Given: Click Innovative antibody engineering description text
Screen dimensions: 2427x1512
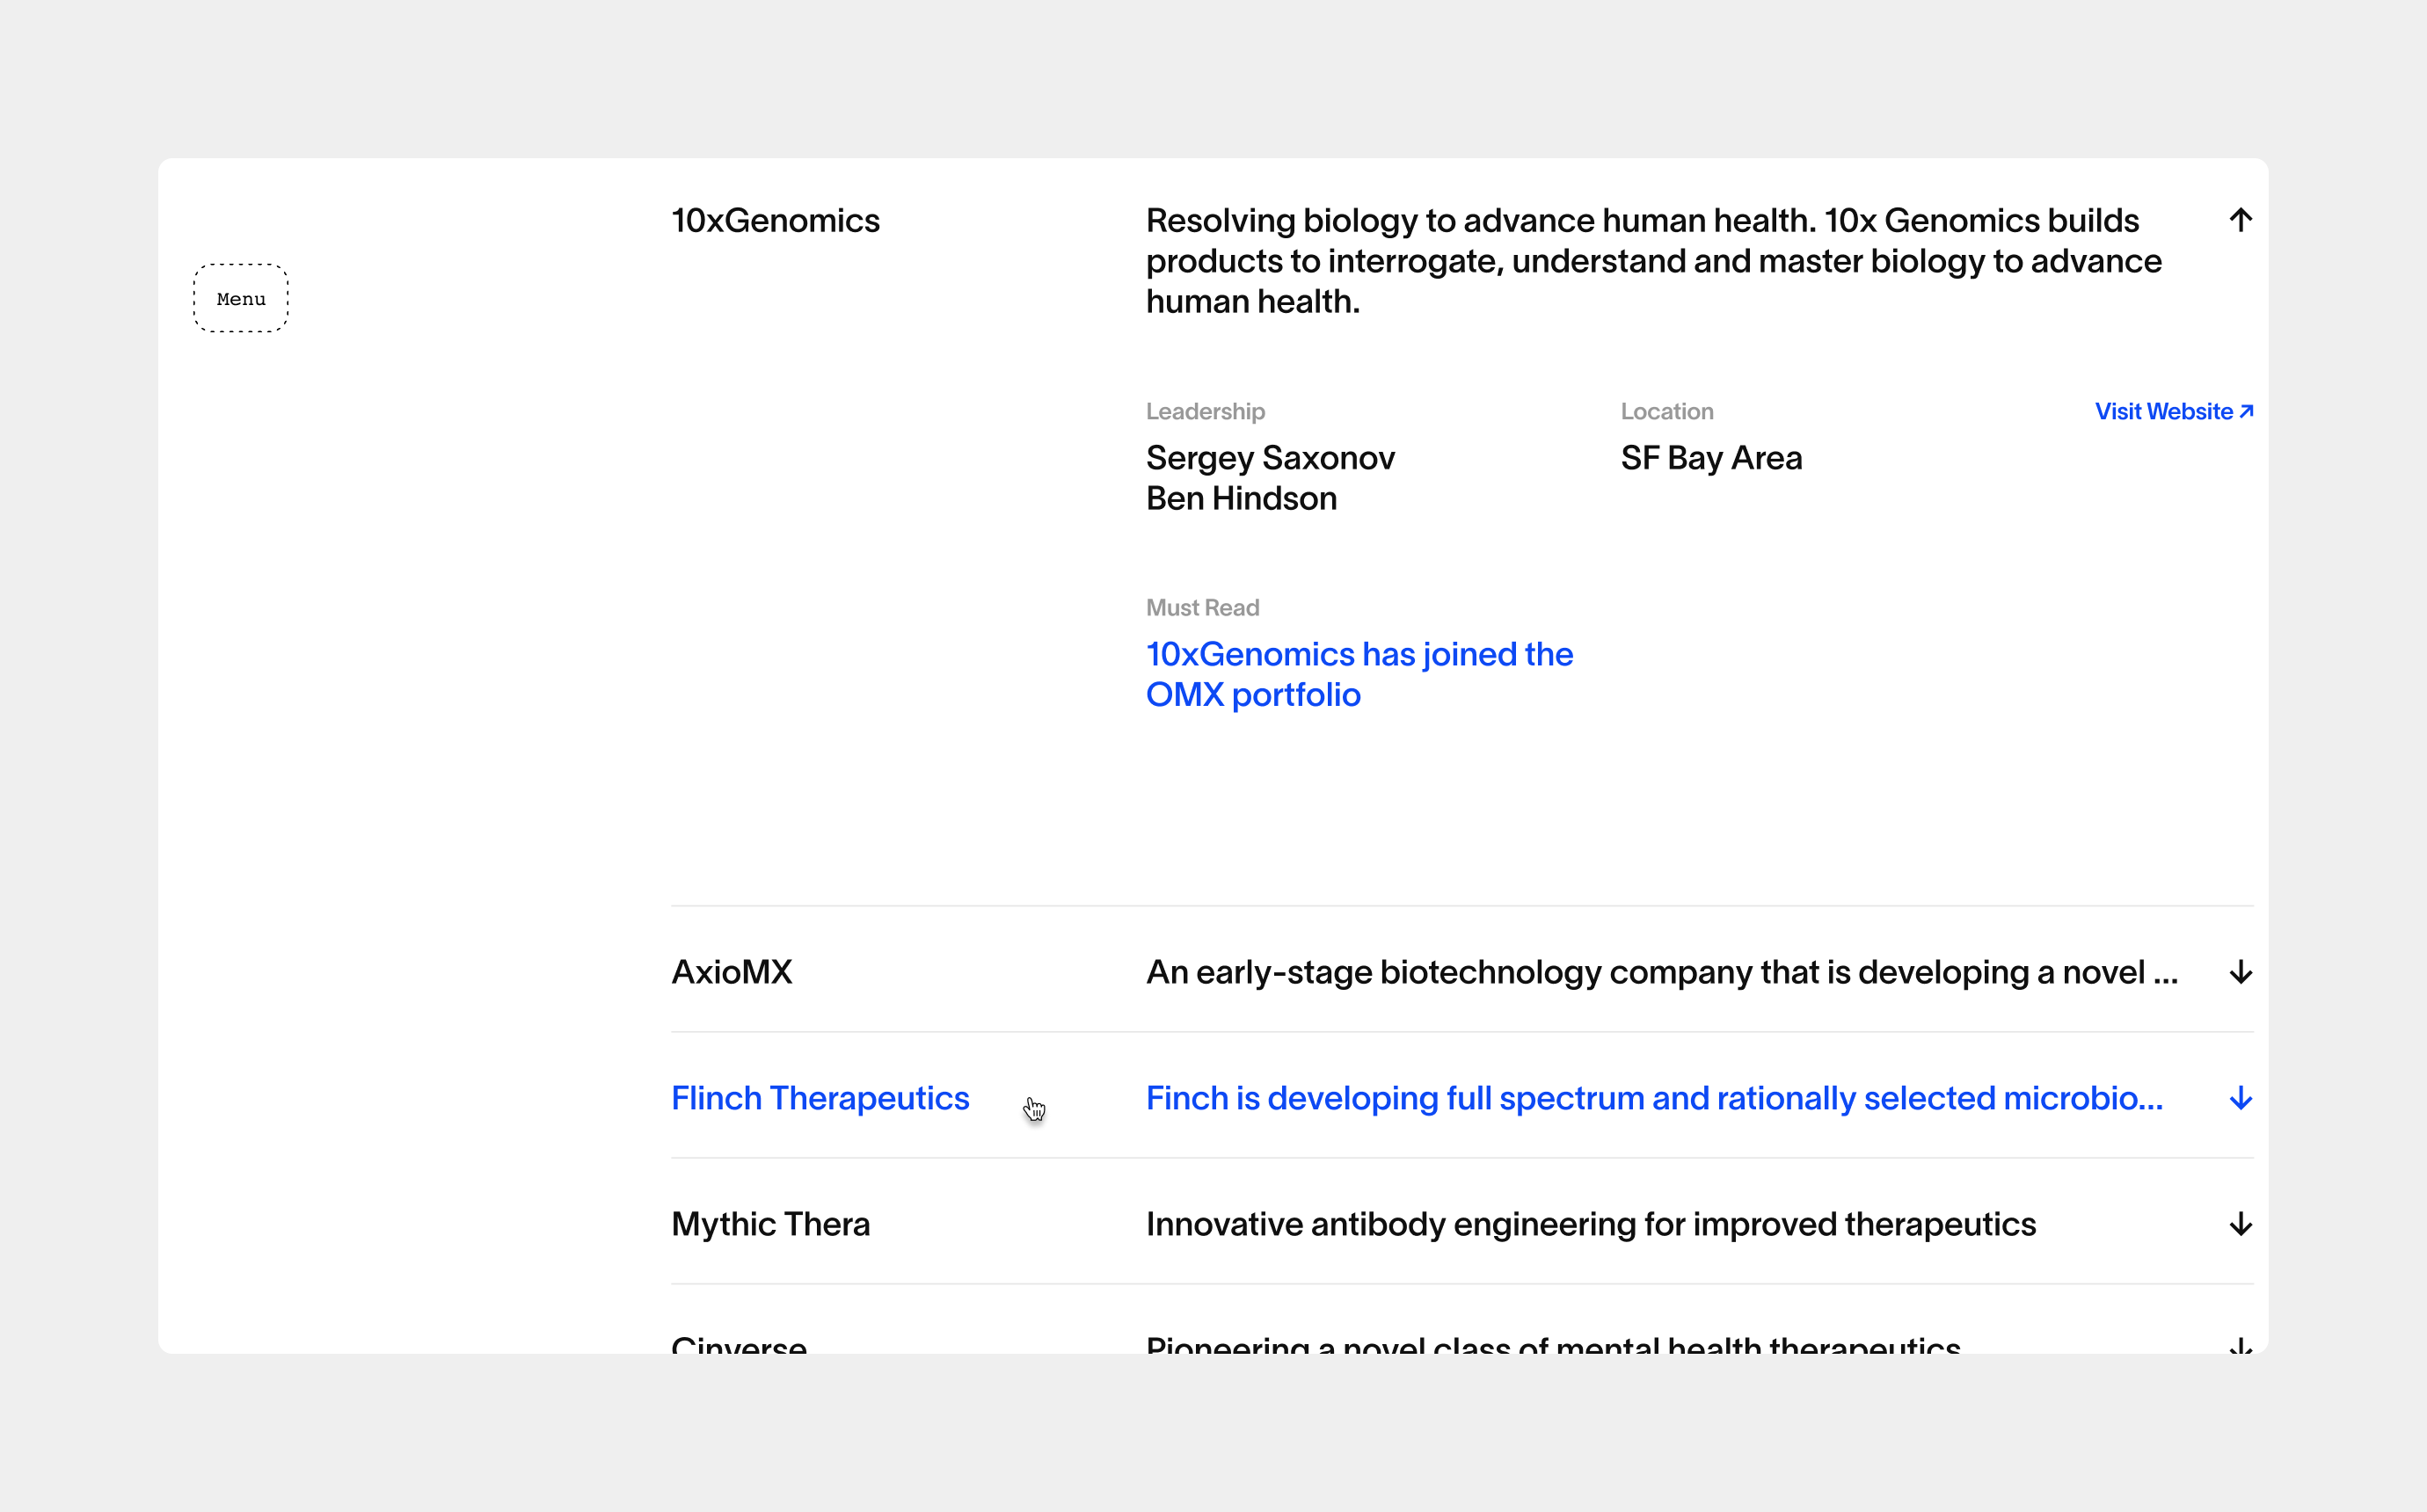Looking at the screenshot, I should (x=1590, y=1224).
